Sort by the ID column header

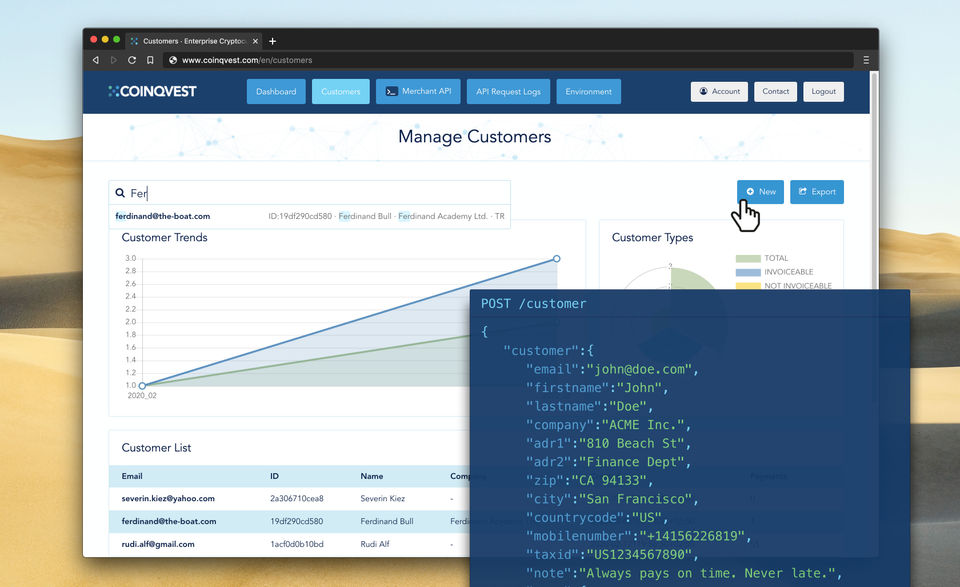[274, 476]
